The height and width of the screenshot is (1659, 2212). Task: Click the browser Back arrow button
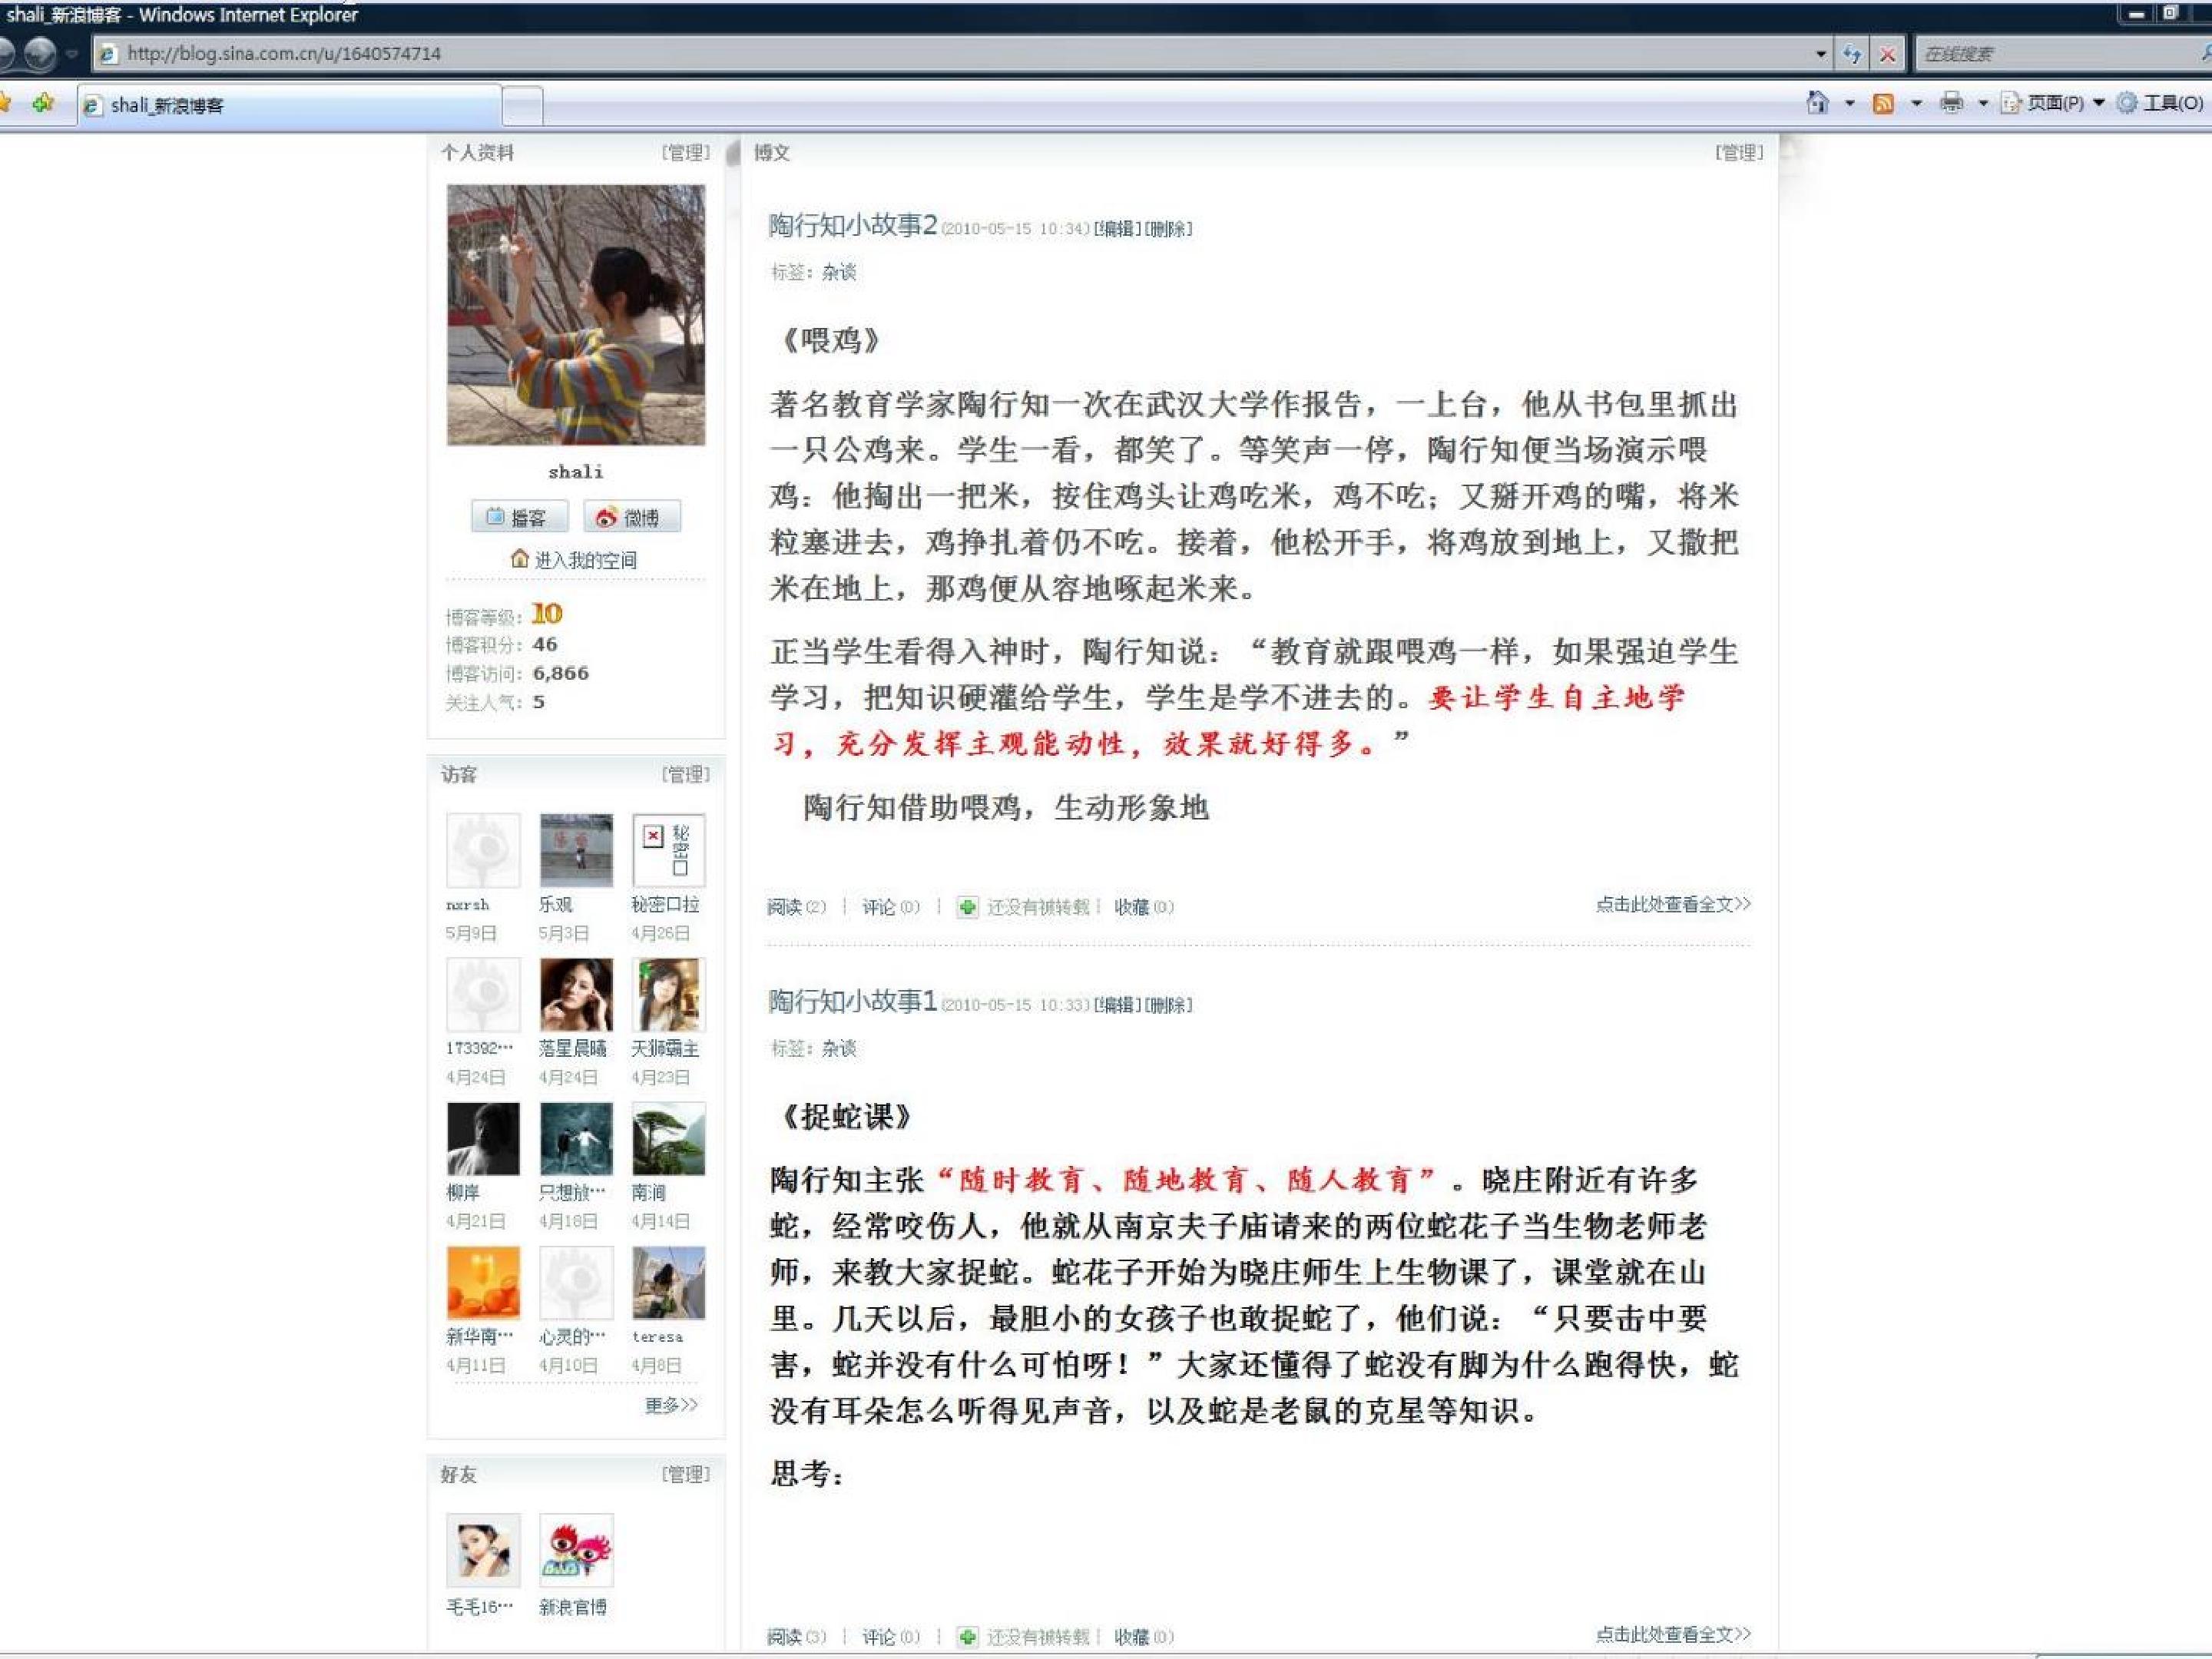pyautogui.click(x=6, y=54)
